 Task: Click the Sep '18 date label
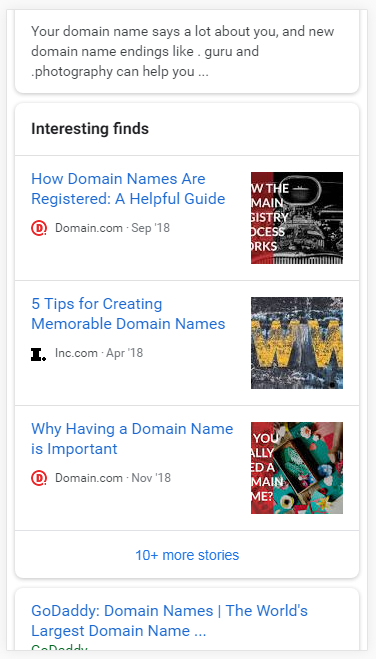click(x=150, y=228)
